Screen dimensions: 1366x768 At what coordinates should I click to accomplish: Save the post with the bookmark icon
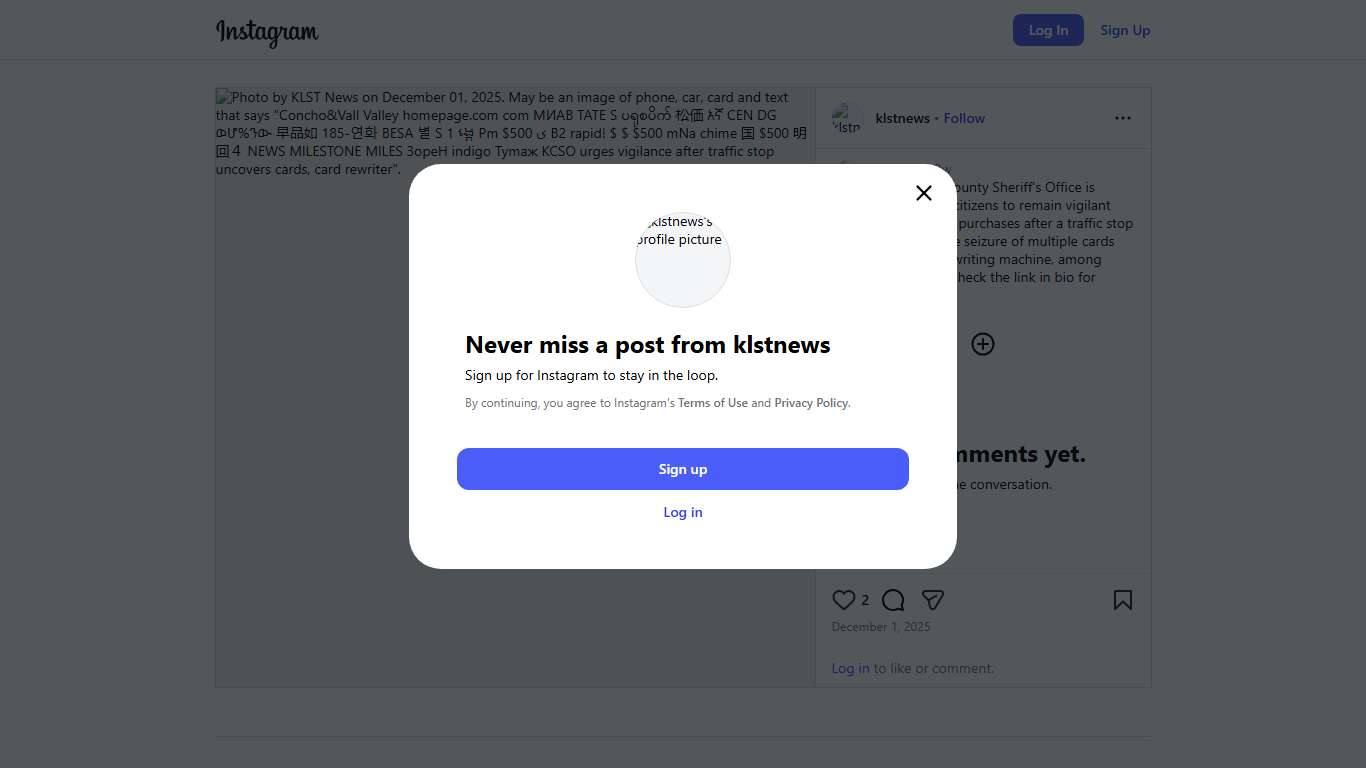point(1122,600)
